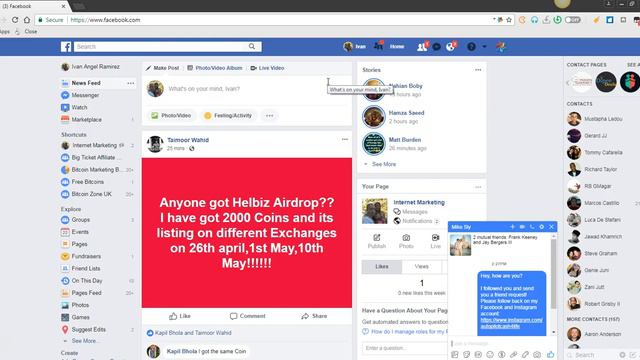Start voice call in Mike Sly chat
The width and height of the screenshot is (640, 360).
pos(532,227)
